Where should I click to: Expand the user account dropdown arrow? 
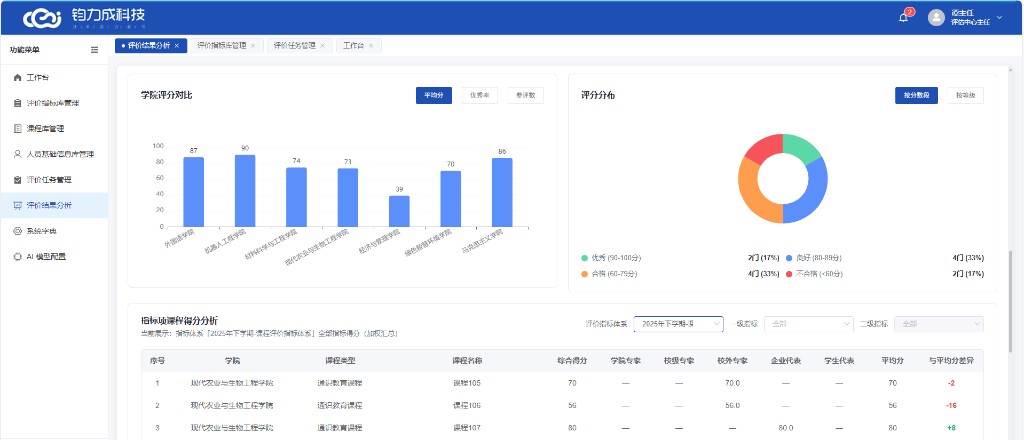[999, 18]
